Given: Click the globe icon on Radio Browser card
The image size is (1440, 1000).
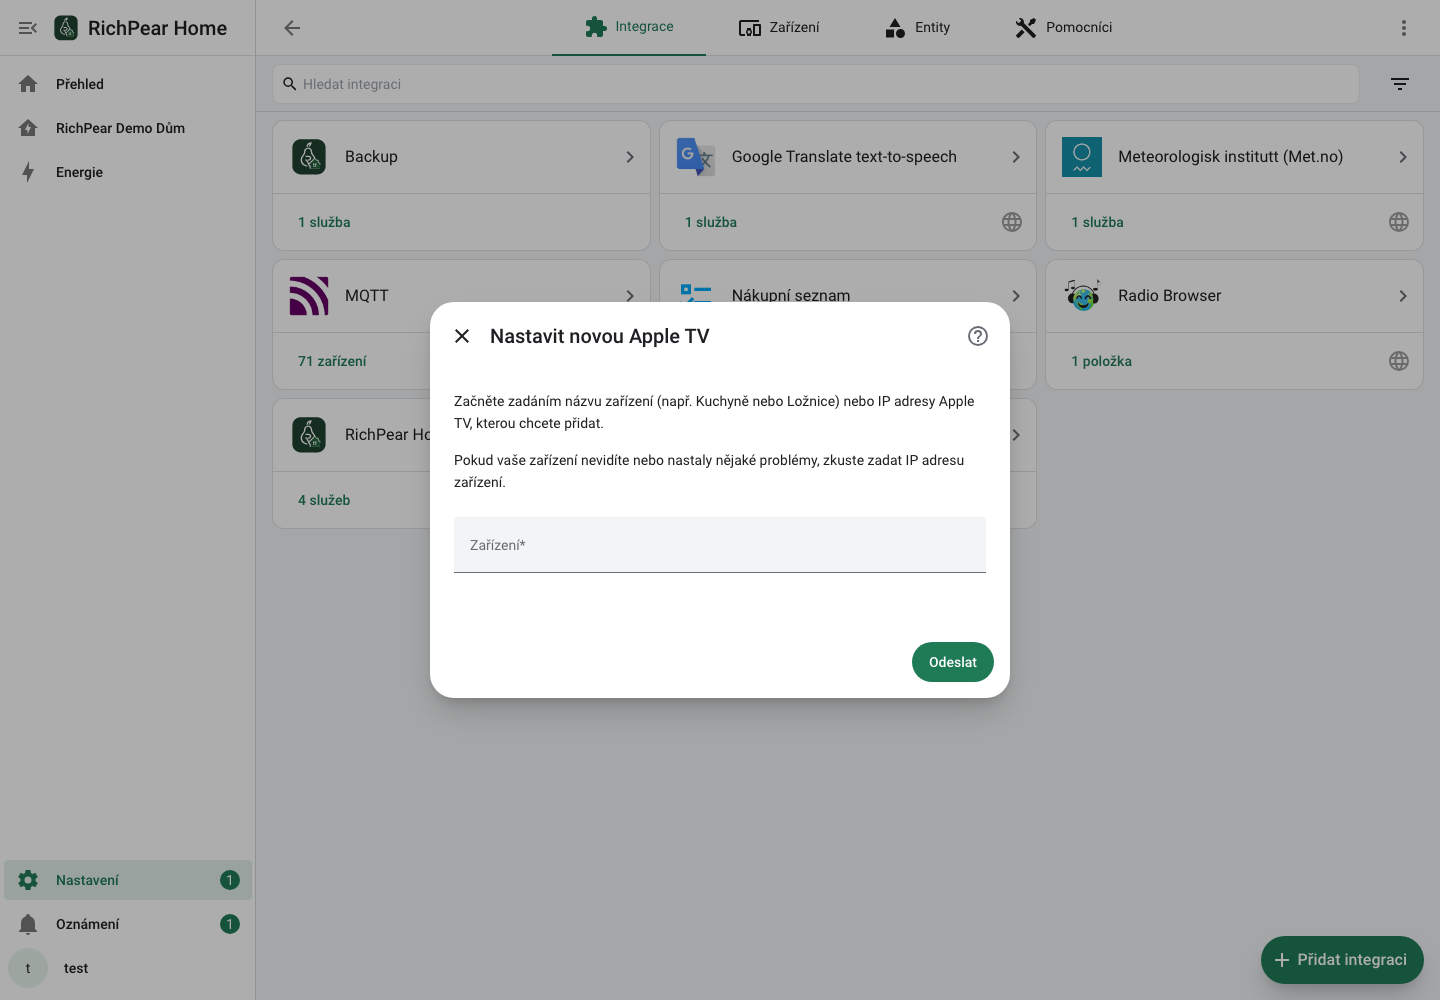Looking at the screenshot, I should pyautogui.click(x=1399, y=361).
